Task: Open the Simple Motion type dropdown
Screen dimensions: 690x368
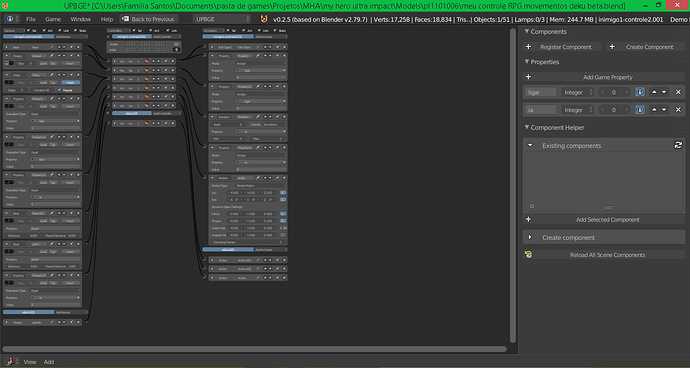Action: (x=261, y=185)
